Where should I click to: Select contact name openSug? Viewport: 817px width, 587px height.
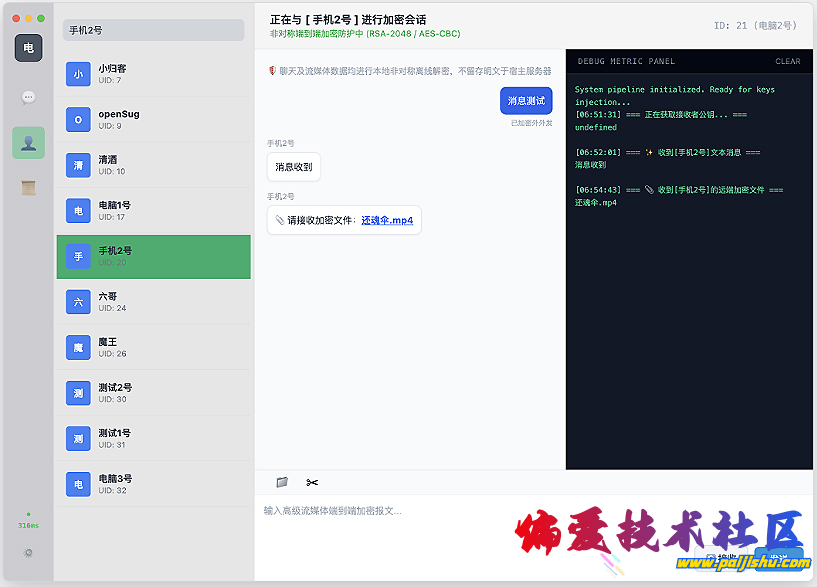point(119,114)
